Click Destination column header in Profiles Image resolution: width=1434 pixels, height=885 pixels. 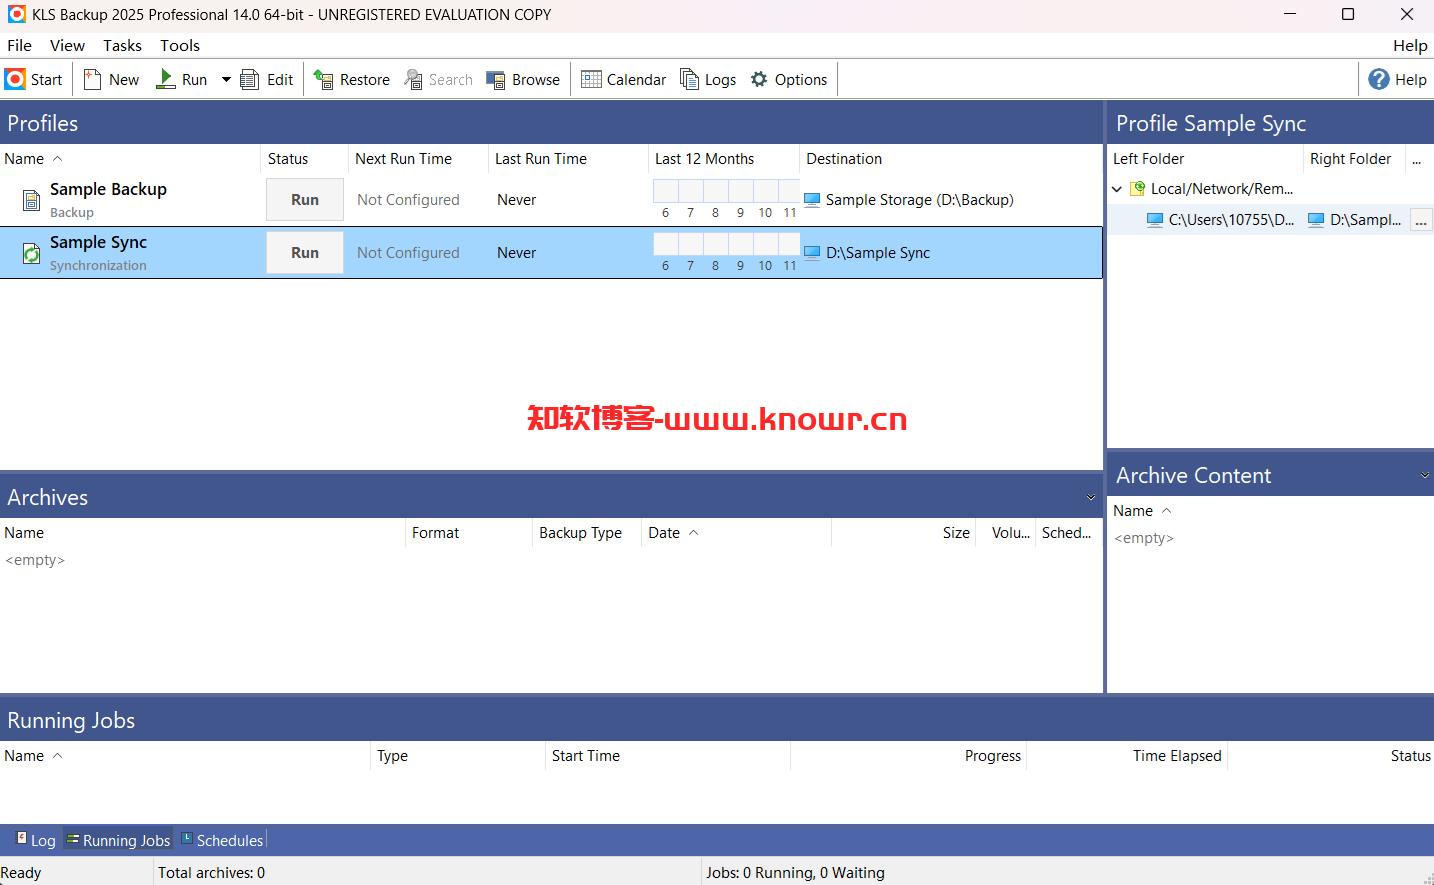coord(951,159)
